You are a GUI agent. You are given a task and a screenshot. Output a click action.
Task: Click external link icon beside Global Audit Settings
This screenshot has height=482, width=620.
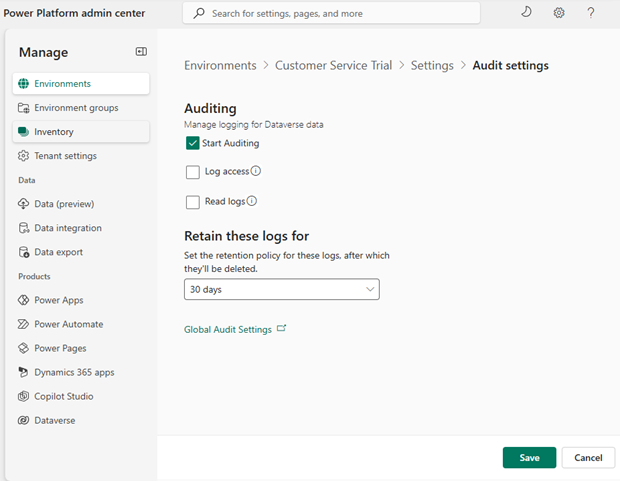282,329
